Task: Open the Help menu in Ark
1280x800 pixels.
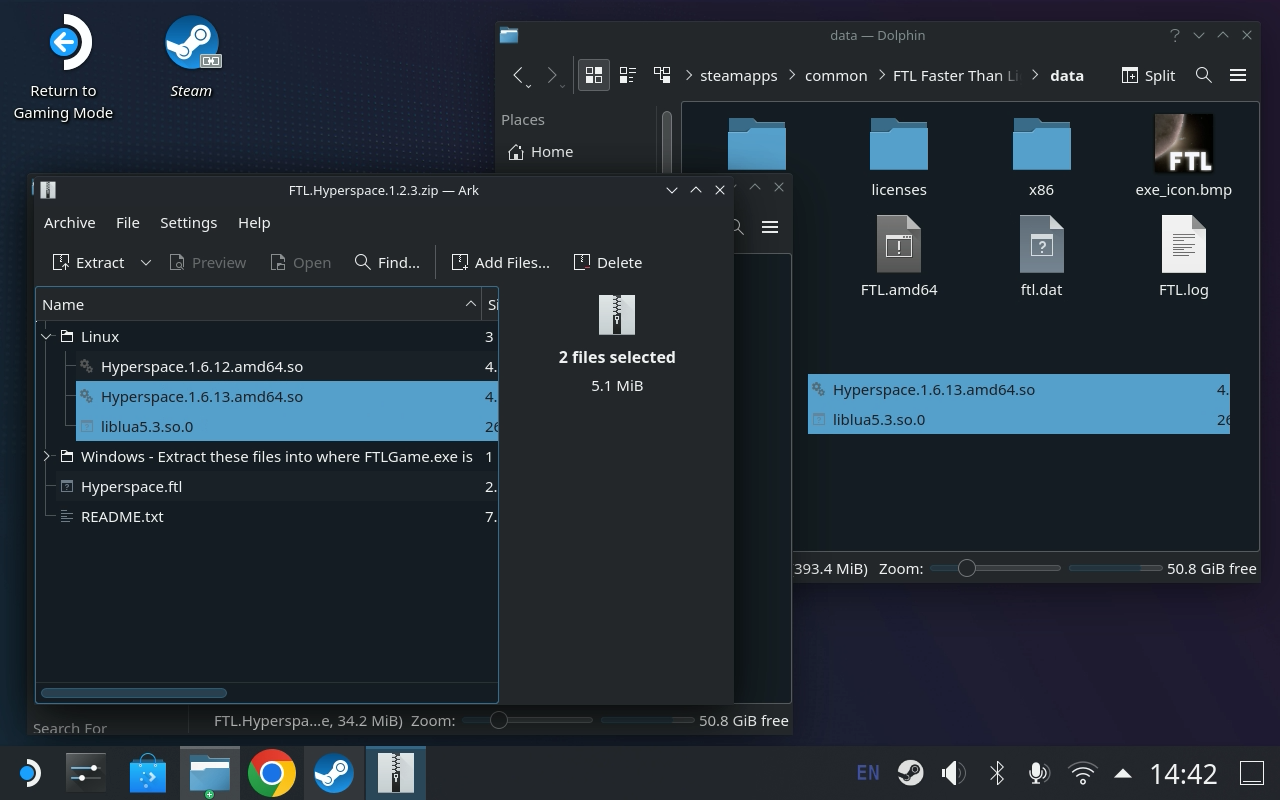Action: tap(254, 223)
